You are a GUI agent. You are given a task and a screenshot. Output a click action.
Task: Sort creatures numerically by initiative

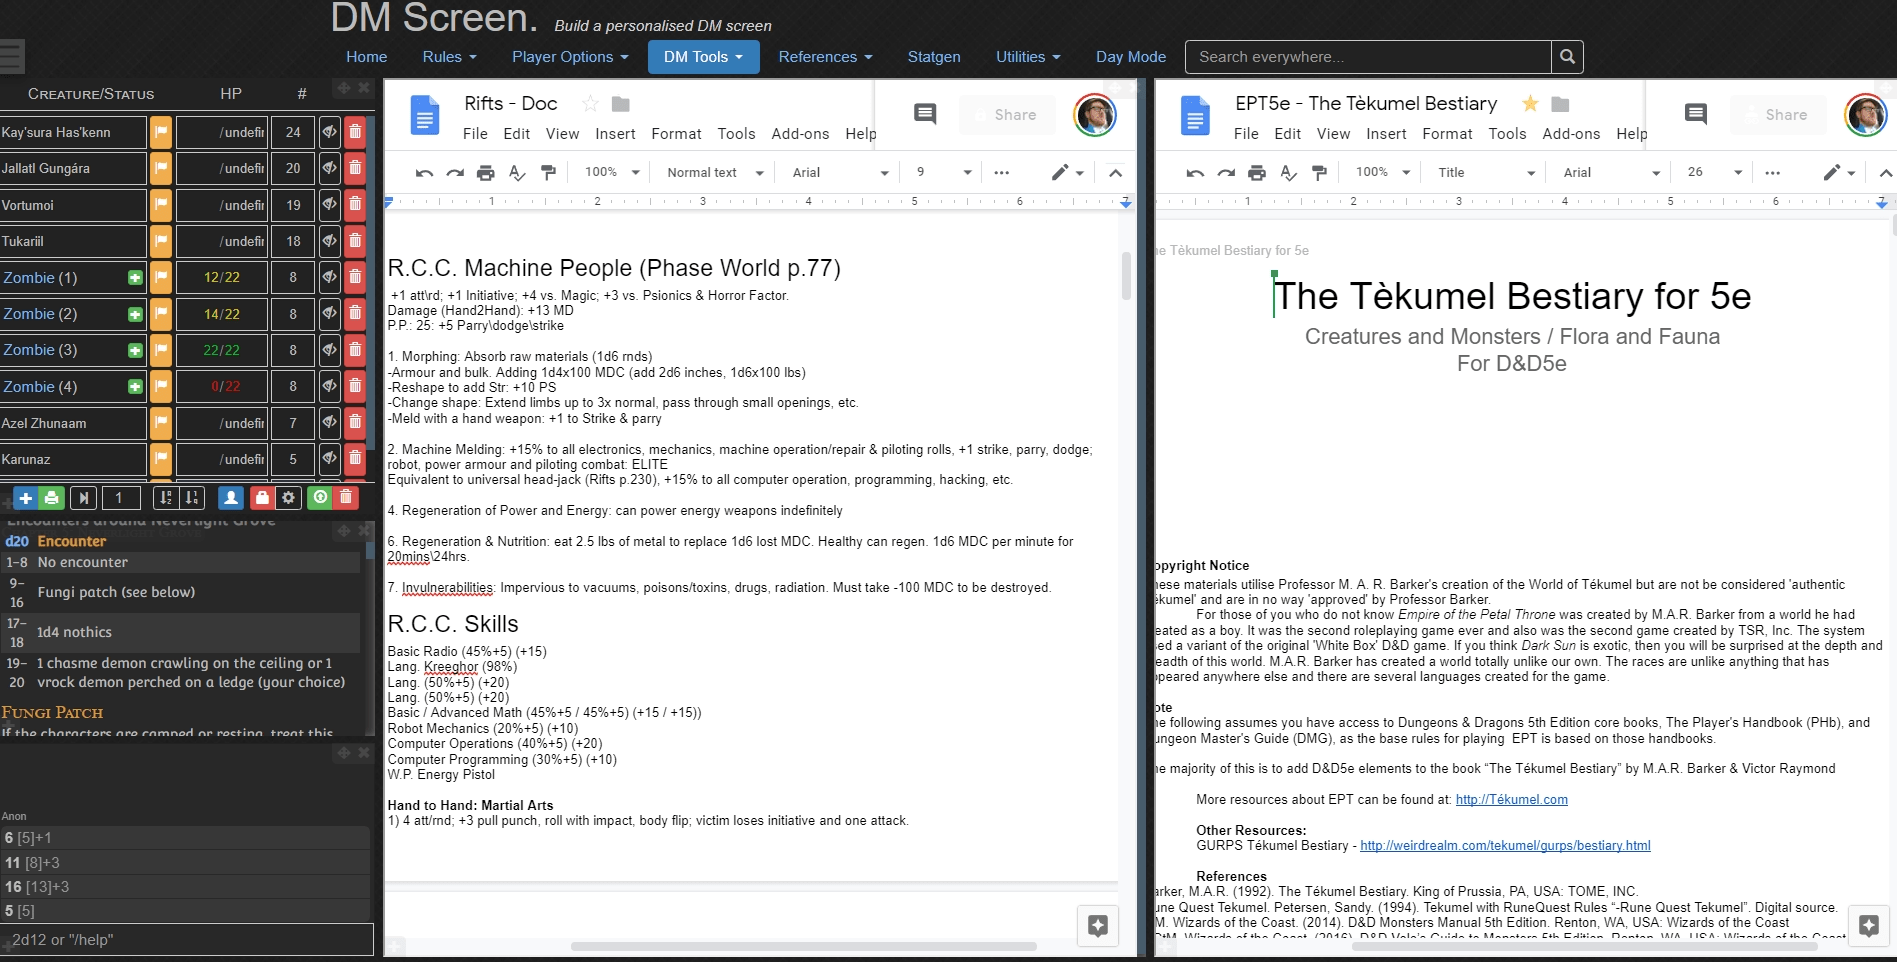[x=192, y=498]
